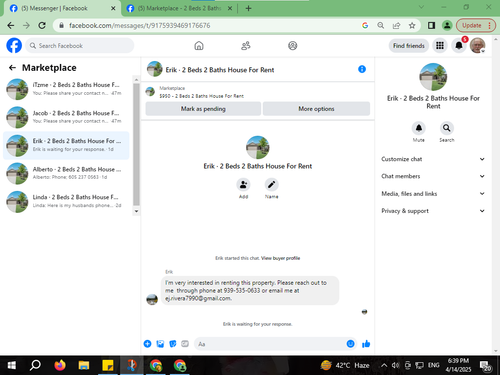Select Erik conversation in chat list
Image resolution: width=500 pixels, height=375 pixels.
click(x=66, y=145)
